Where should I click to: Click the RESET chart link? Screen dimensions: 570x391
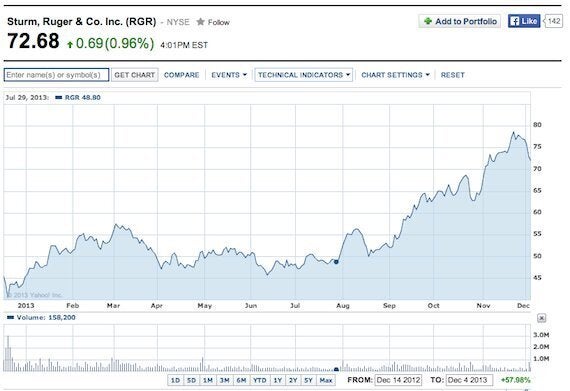click(x=453, y=75)
